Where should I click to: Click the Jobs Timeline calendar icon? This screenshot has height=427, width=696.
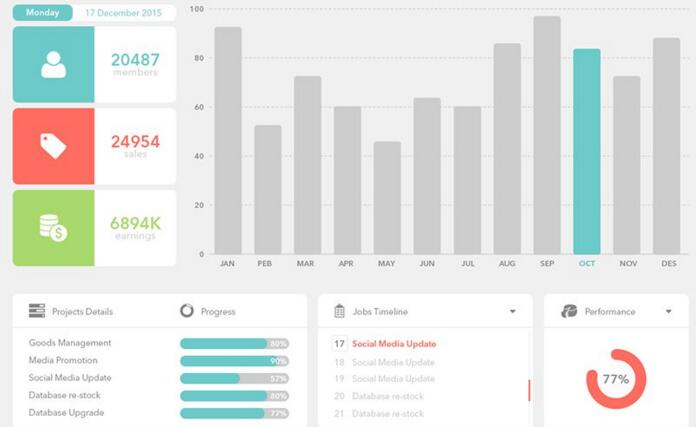click(x=339, y=311)
